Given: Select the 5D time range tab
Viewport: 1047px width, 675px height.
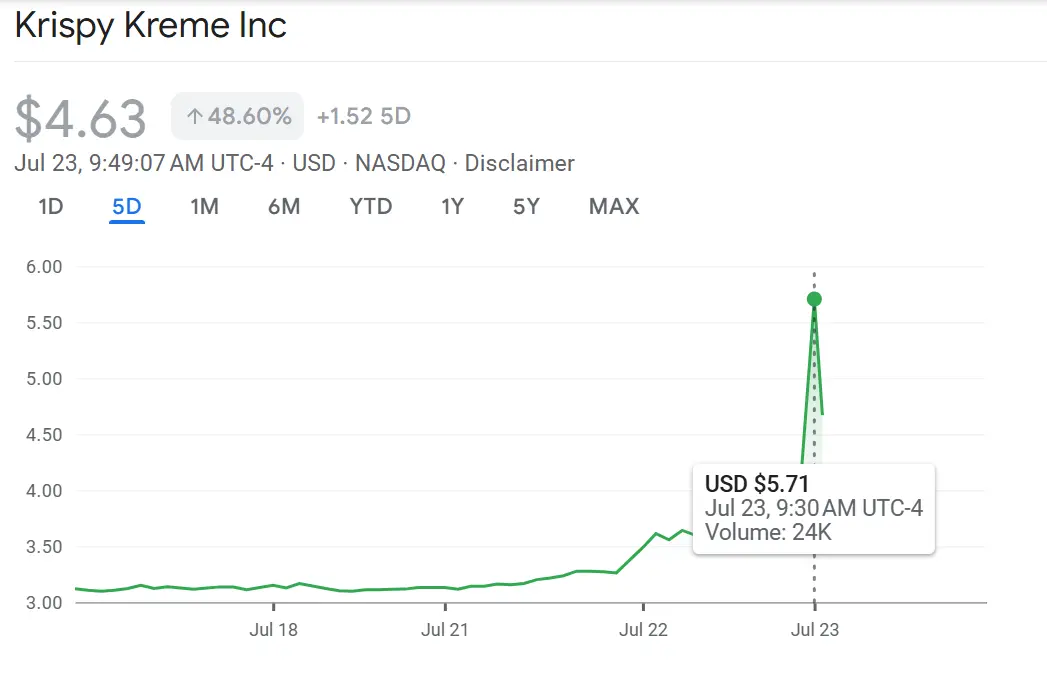Looking at the screenshot, I should point(127,207).
